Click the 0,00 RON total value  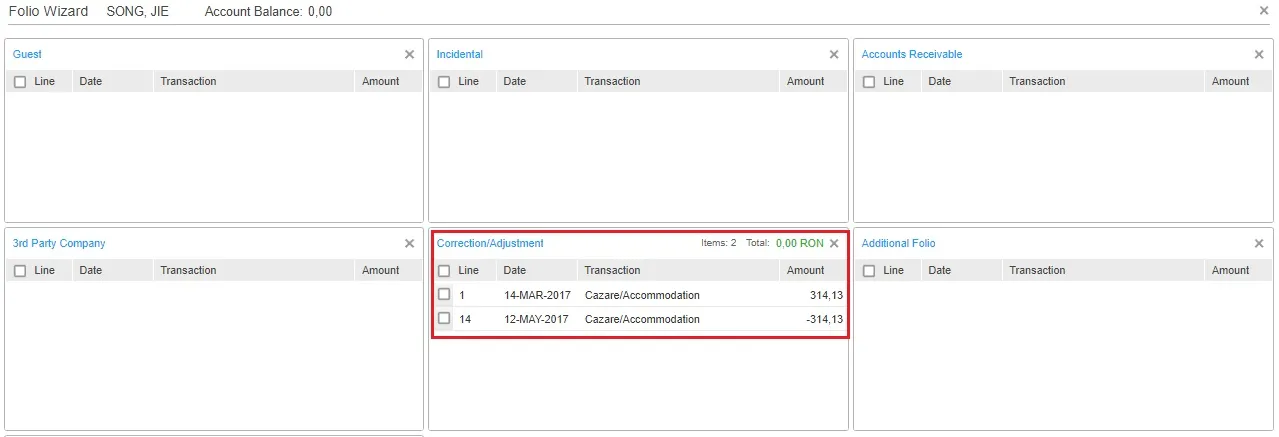[x=800, y=244]
